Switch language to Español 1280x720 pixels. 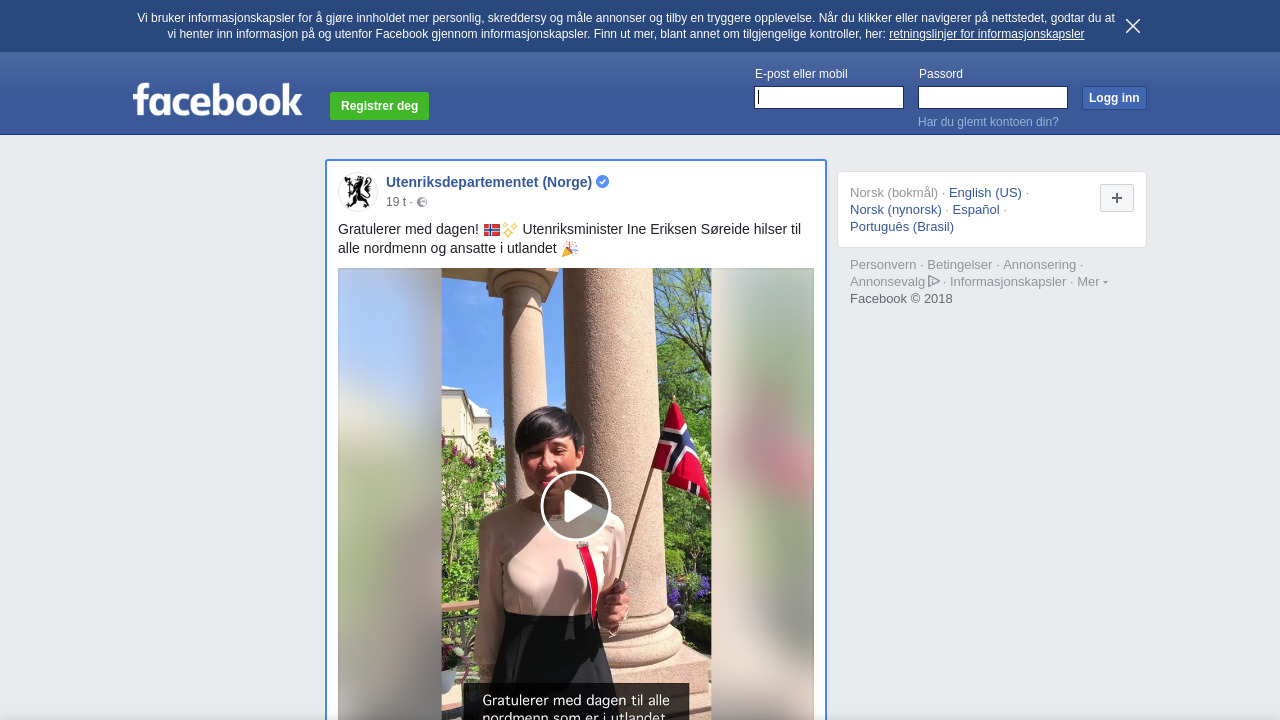[x=976, y=210]
